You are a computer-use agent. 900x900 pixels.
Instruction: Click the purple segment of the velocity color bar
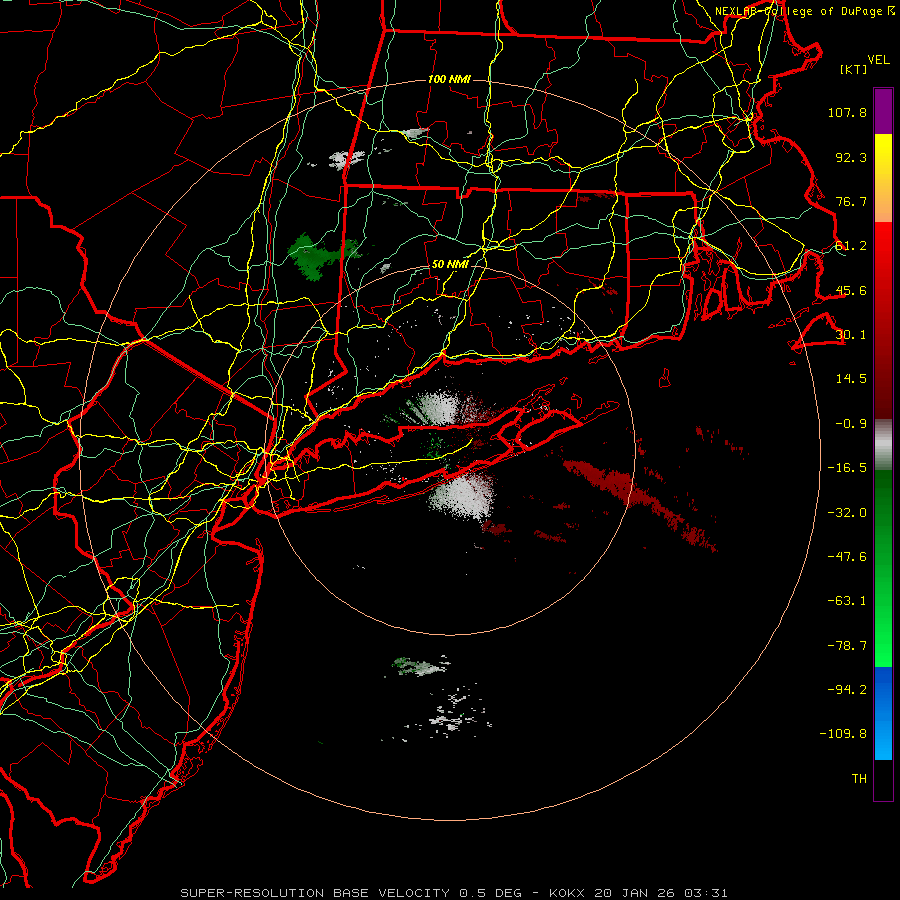point(883,111)
